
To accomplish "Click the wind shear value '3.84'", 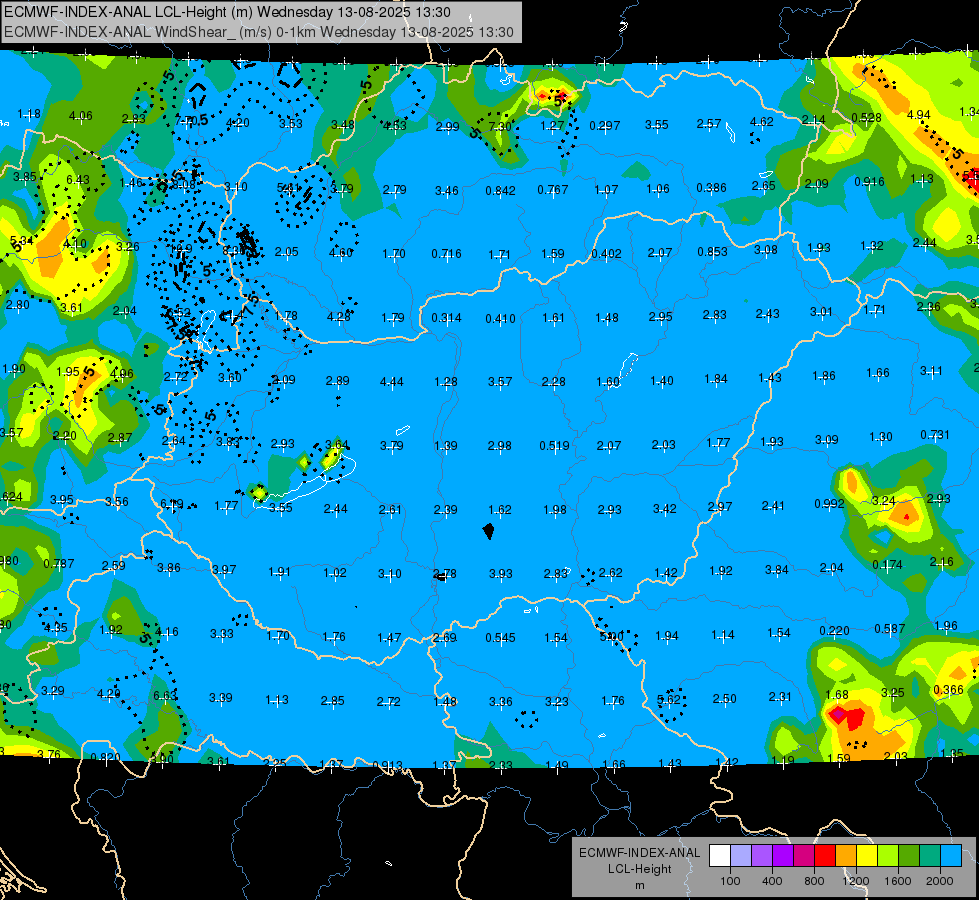I will [x=777, y=570].
